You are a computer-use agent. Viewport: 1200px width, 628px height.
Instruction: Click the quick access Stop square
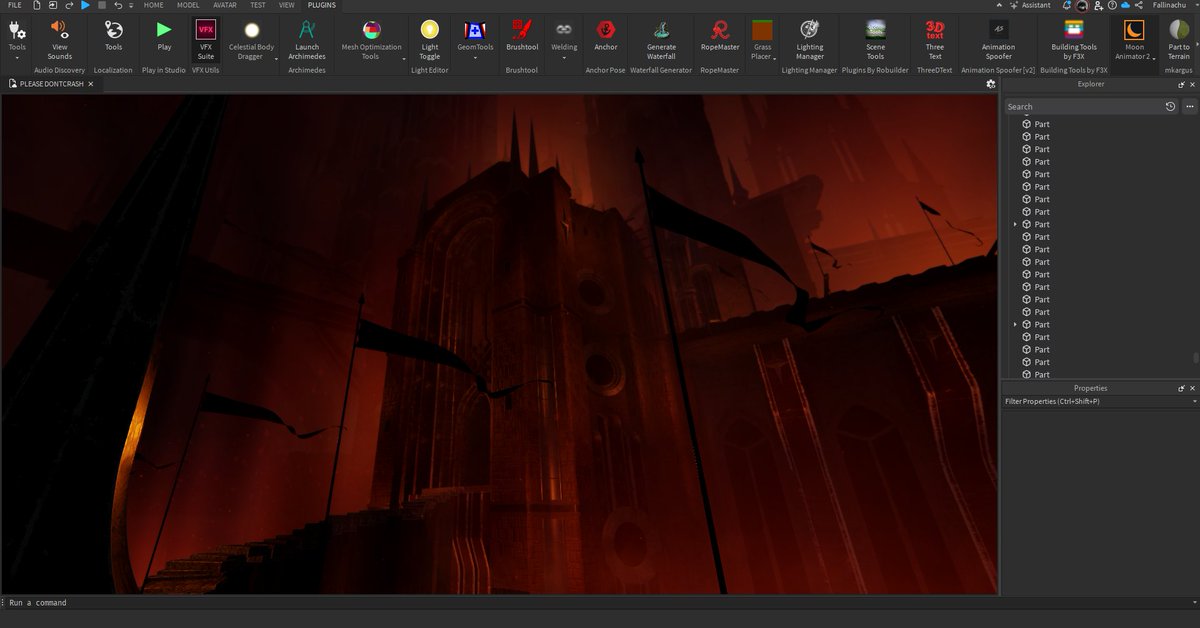pyautogui.click(x=102, y=5)
